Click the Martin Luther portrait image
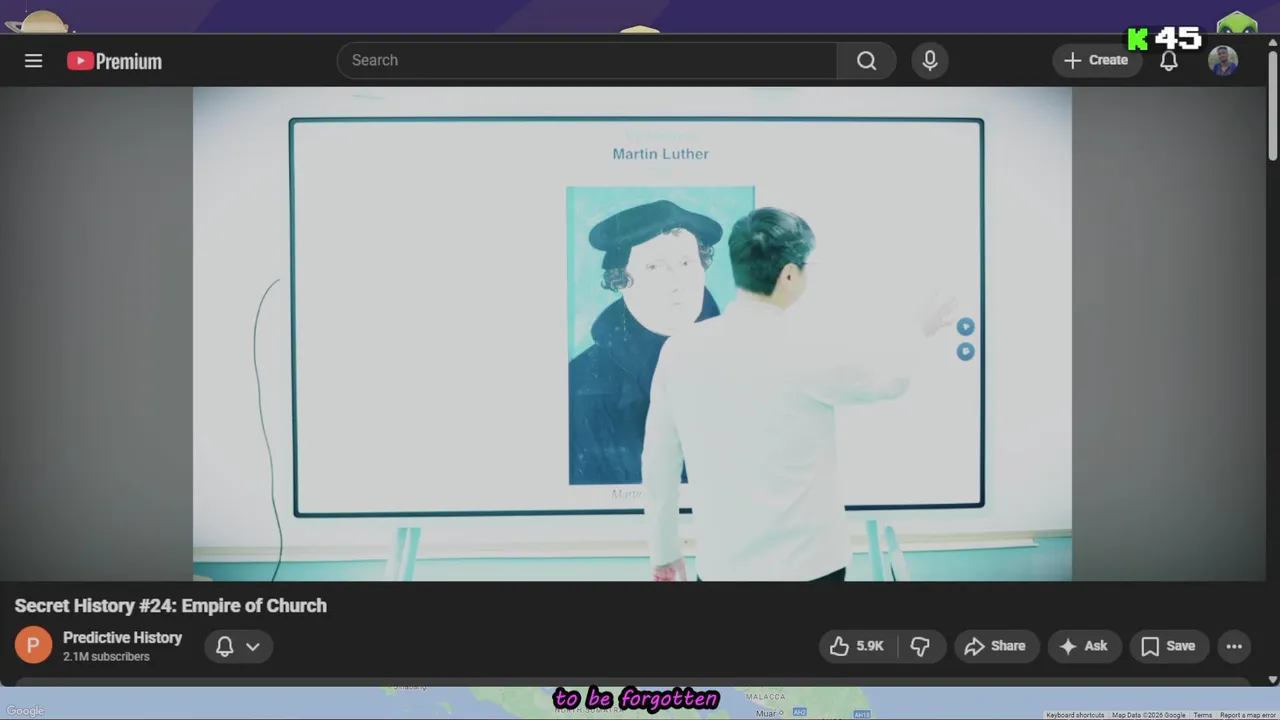This screenshot has width=1280, height=720. 660,335
